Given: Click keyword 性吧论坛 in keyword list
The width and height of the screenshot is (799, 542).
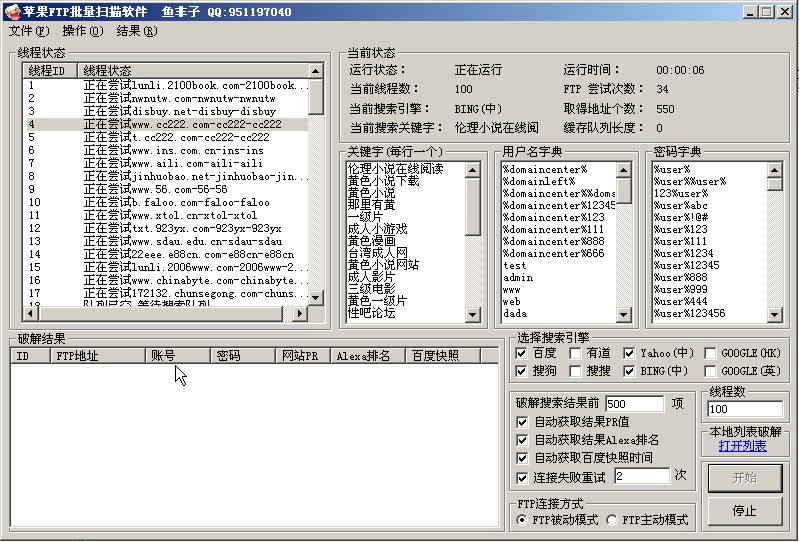Looking at the screenshot, I should pos(371,313).
